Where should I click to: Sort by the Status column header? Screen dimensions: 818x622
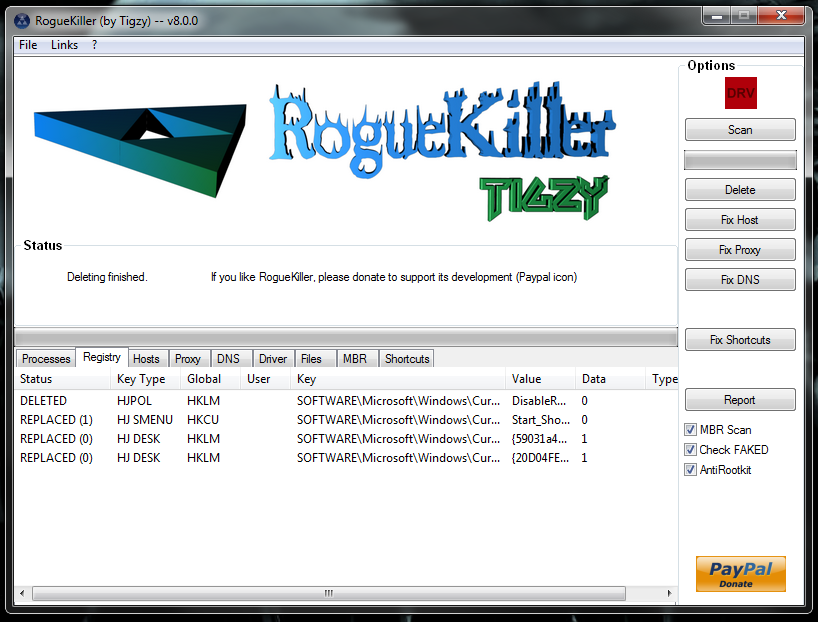coord(63,379)
